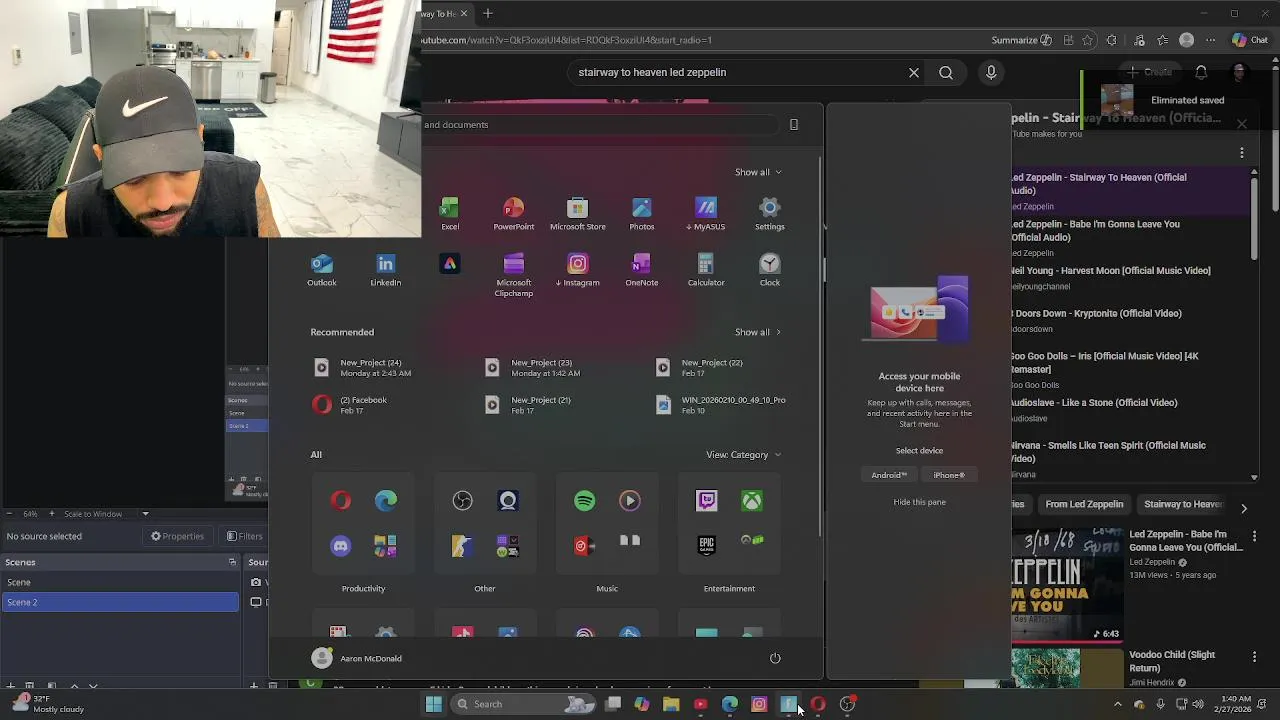Viewport: 1280px width, 720px height.
Task: Launch Spotify in Music category
Action: 585,501
